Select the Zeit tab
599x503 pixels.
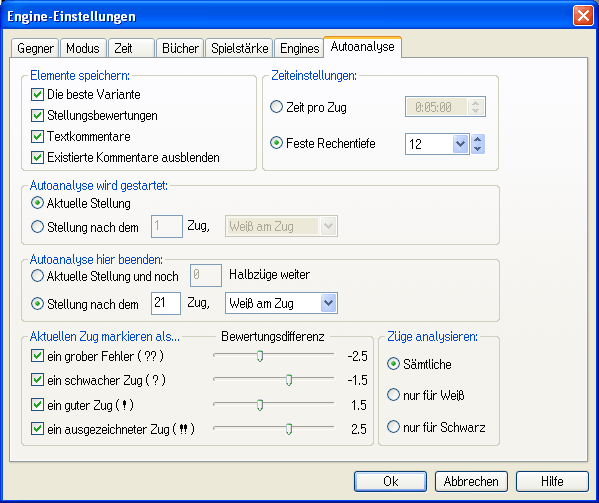pyautogui.click(x=131, y=48)
